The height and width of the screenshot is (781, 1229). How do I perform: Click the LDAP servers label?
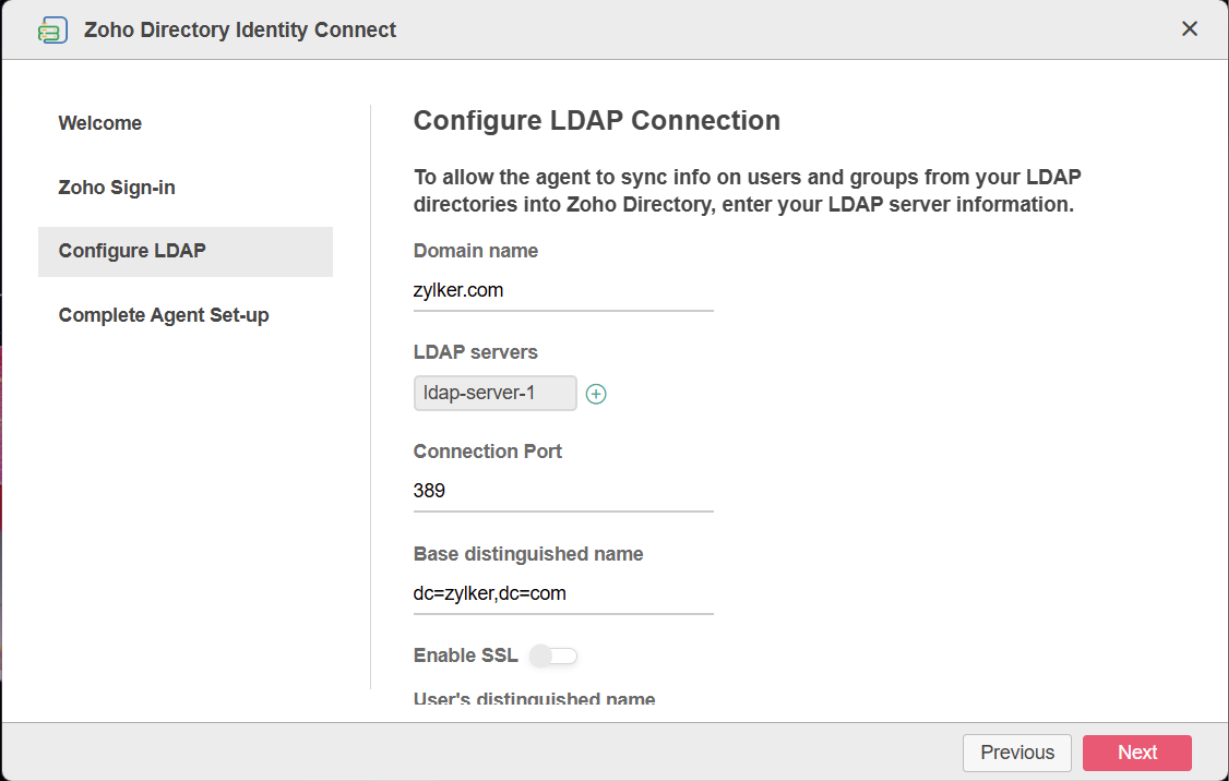pos(476,352)
